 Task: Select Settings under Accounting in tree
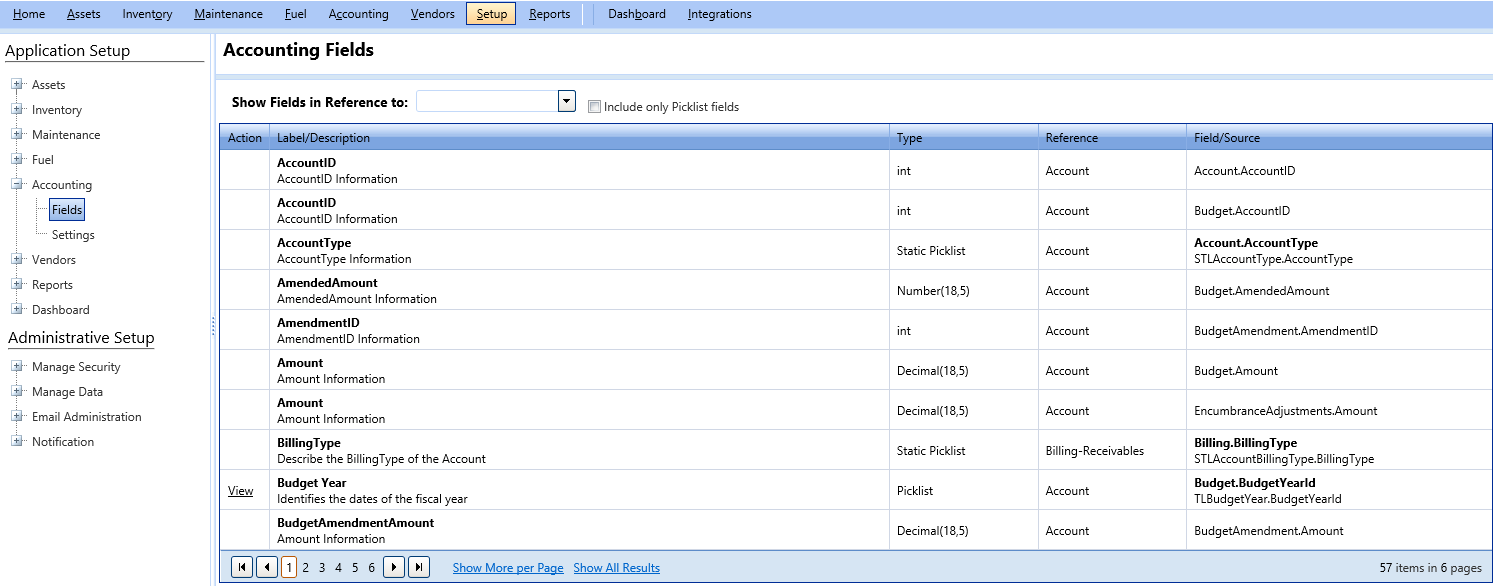pyautogui.click(x=73, y=235)
